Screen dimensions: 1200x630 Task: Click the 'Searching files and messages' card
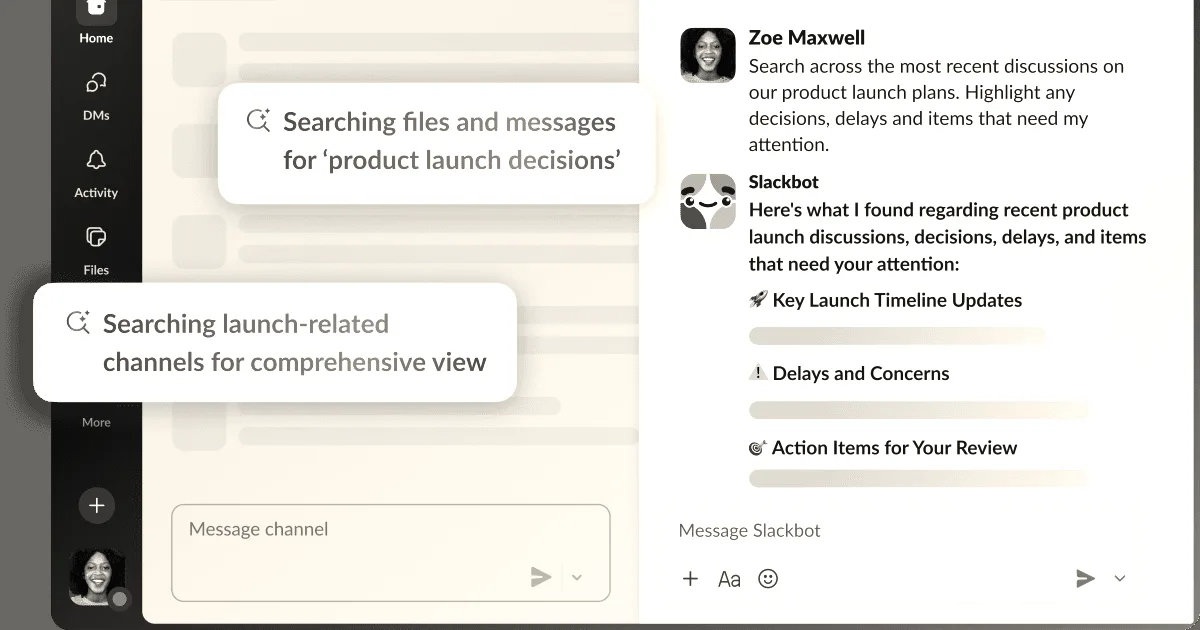(x=436, y=142)
